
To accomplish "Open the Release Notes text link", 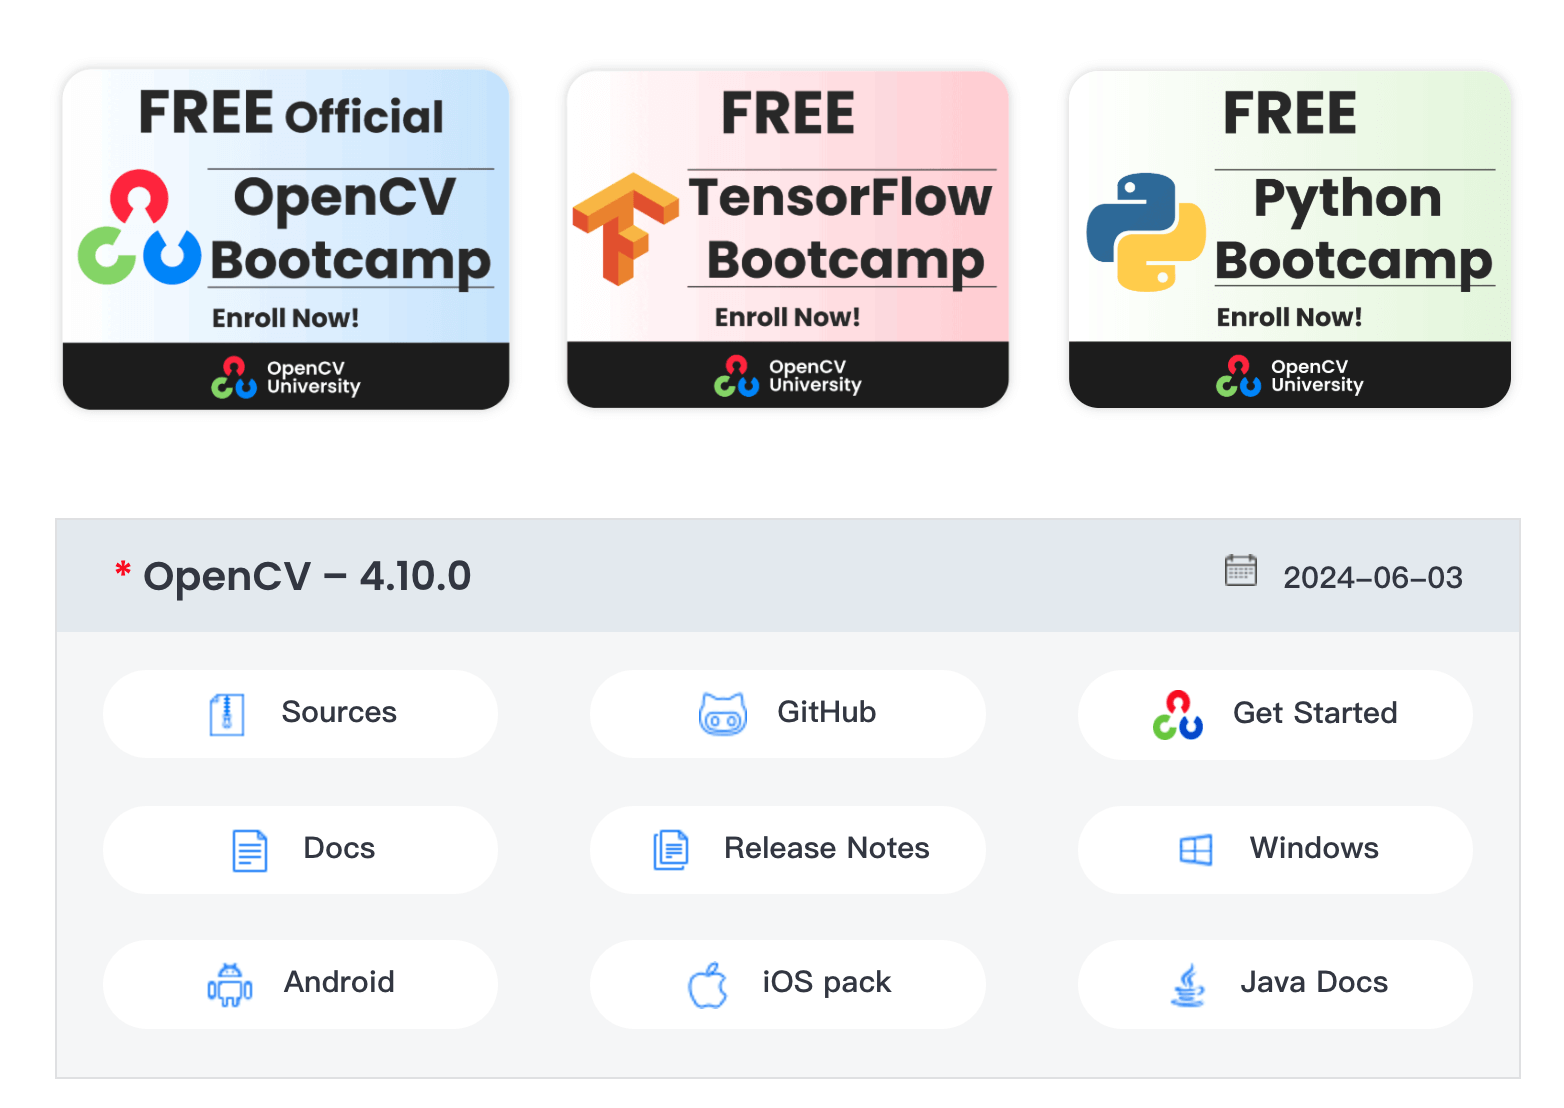I will pyautogui.click(x=826, y=848).
